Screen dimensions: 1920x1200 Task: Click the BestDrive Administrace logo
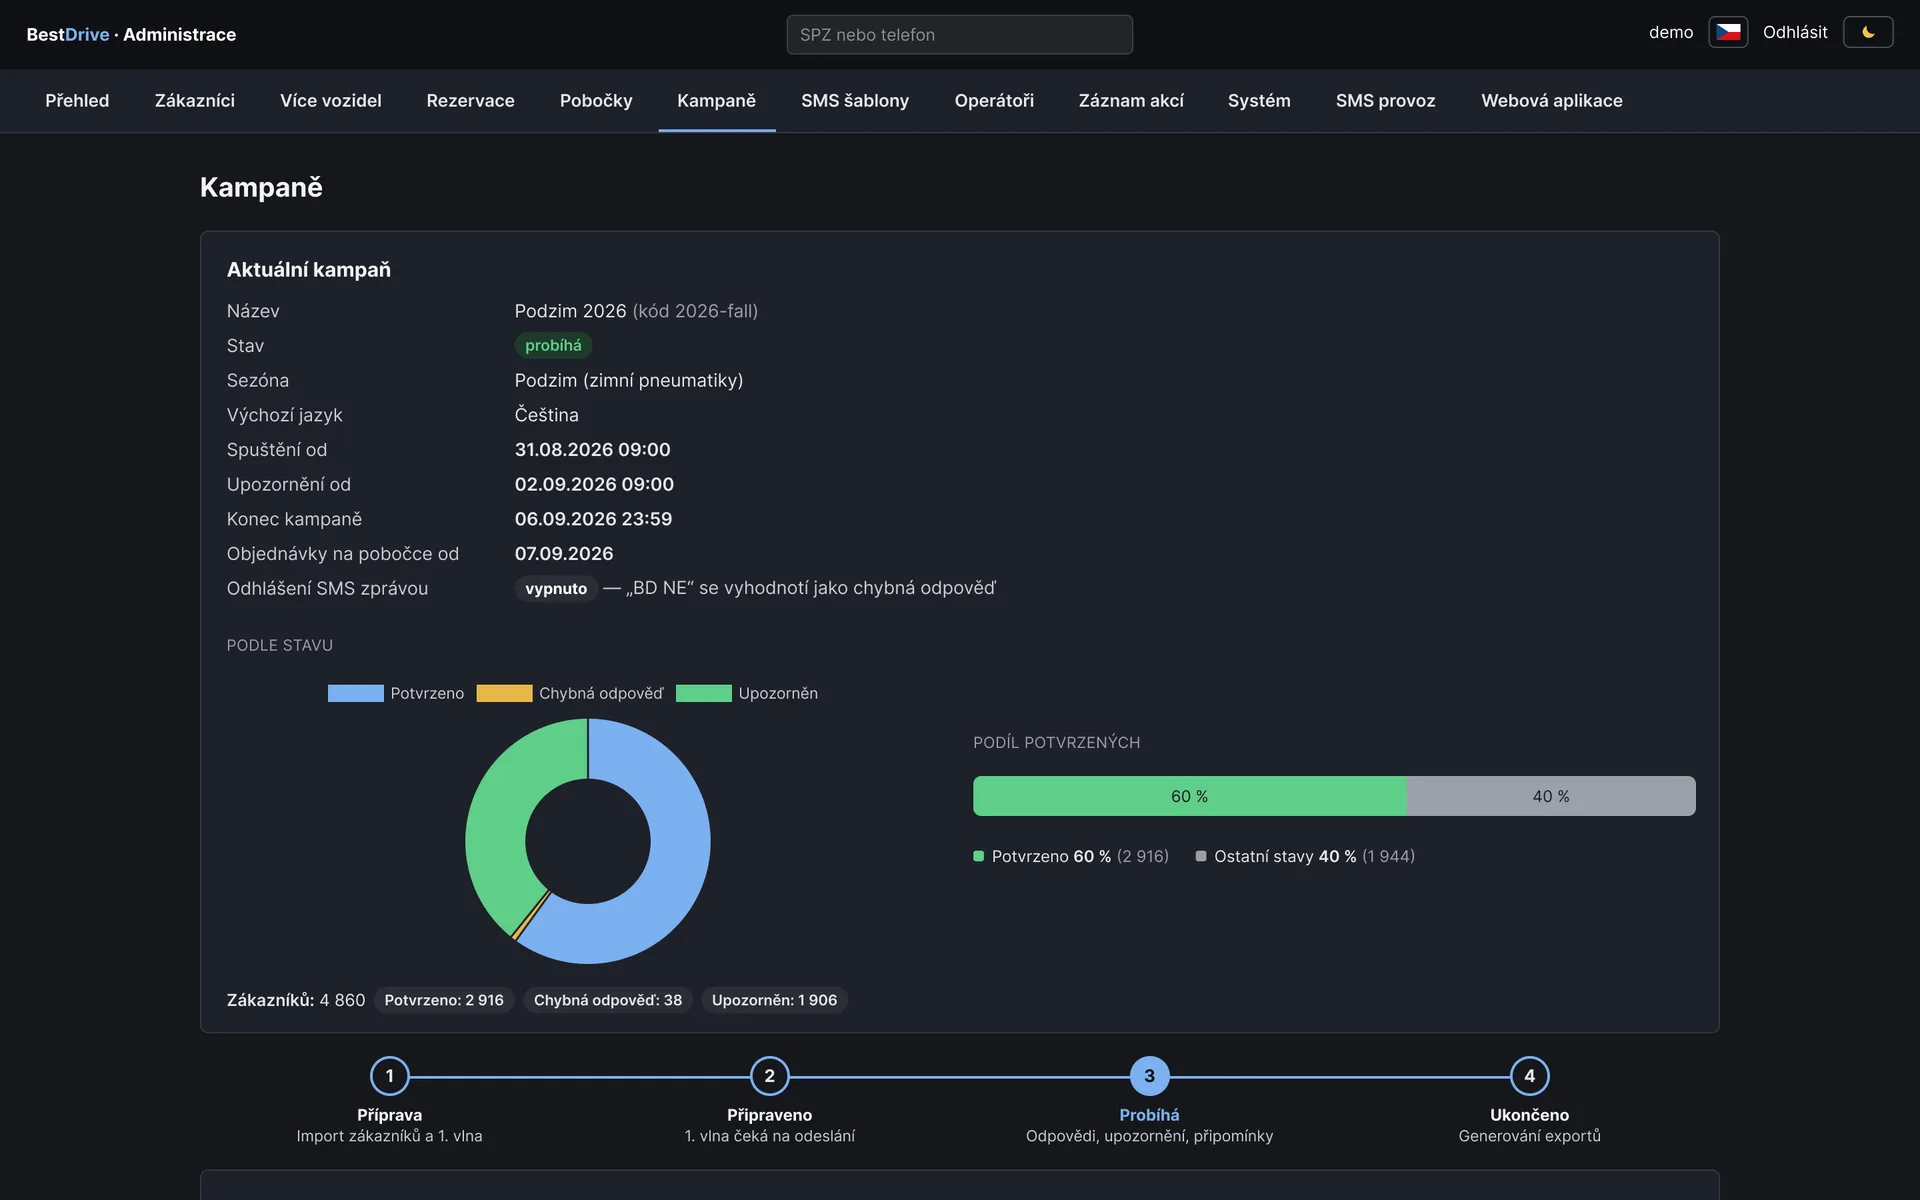tap(131, 34)
